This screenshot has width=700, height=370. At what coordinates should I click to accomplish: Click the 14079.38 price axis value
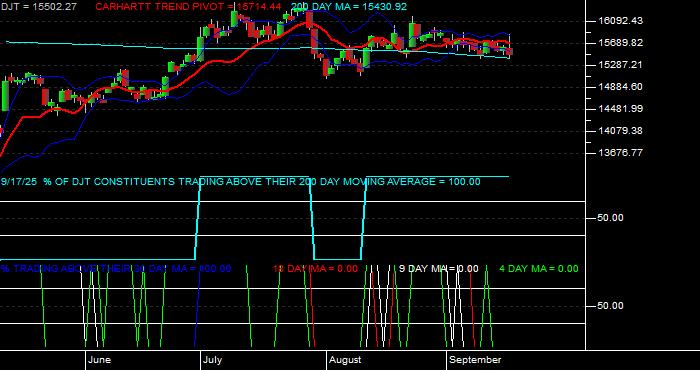621,130
